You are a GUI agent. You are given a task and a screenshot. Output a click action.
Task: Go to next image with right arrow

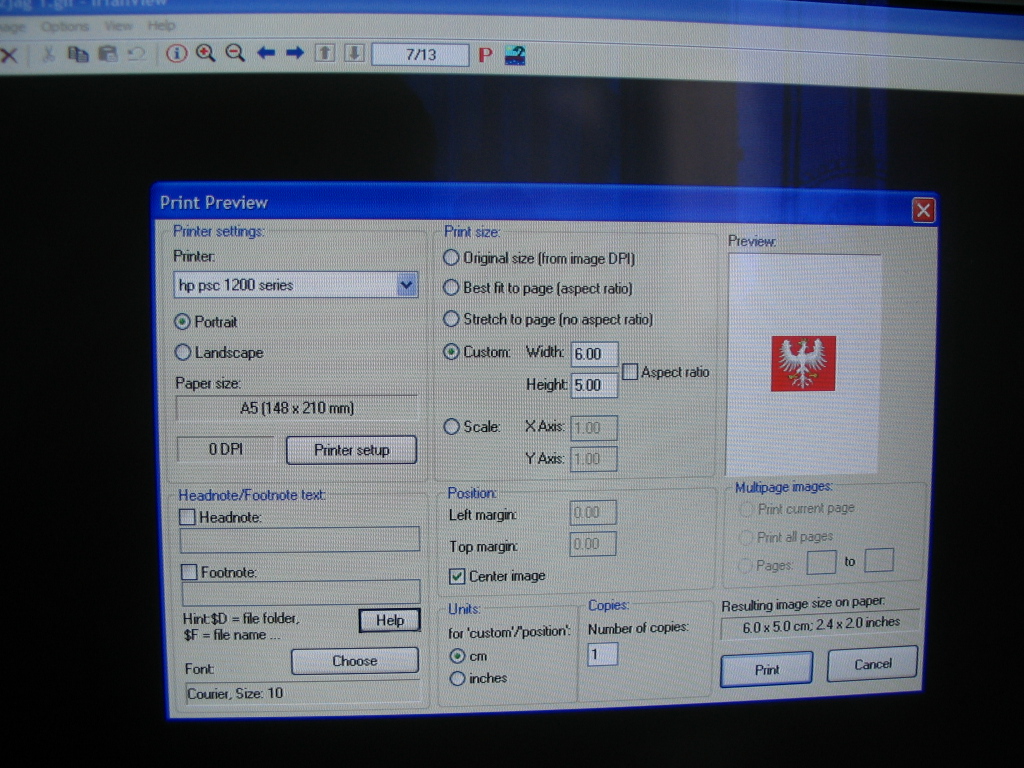[x=294, y=54]
